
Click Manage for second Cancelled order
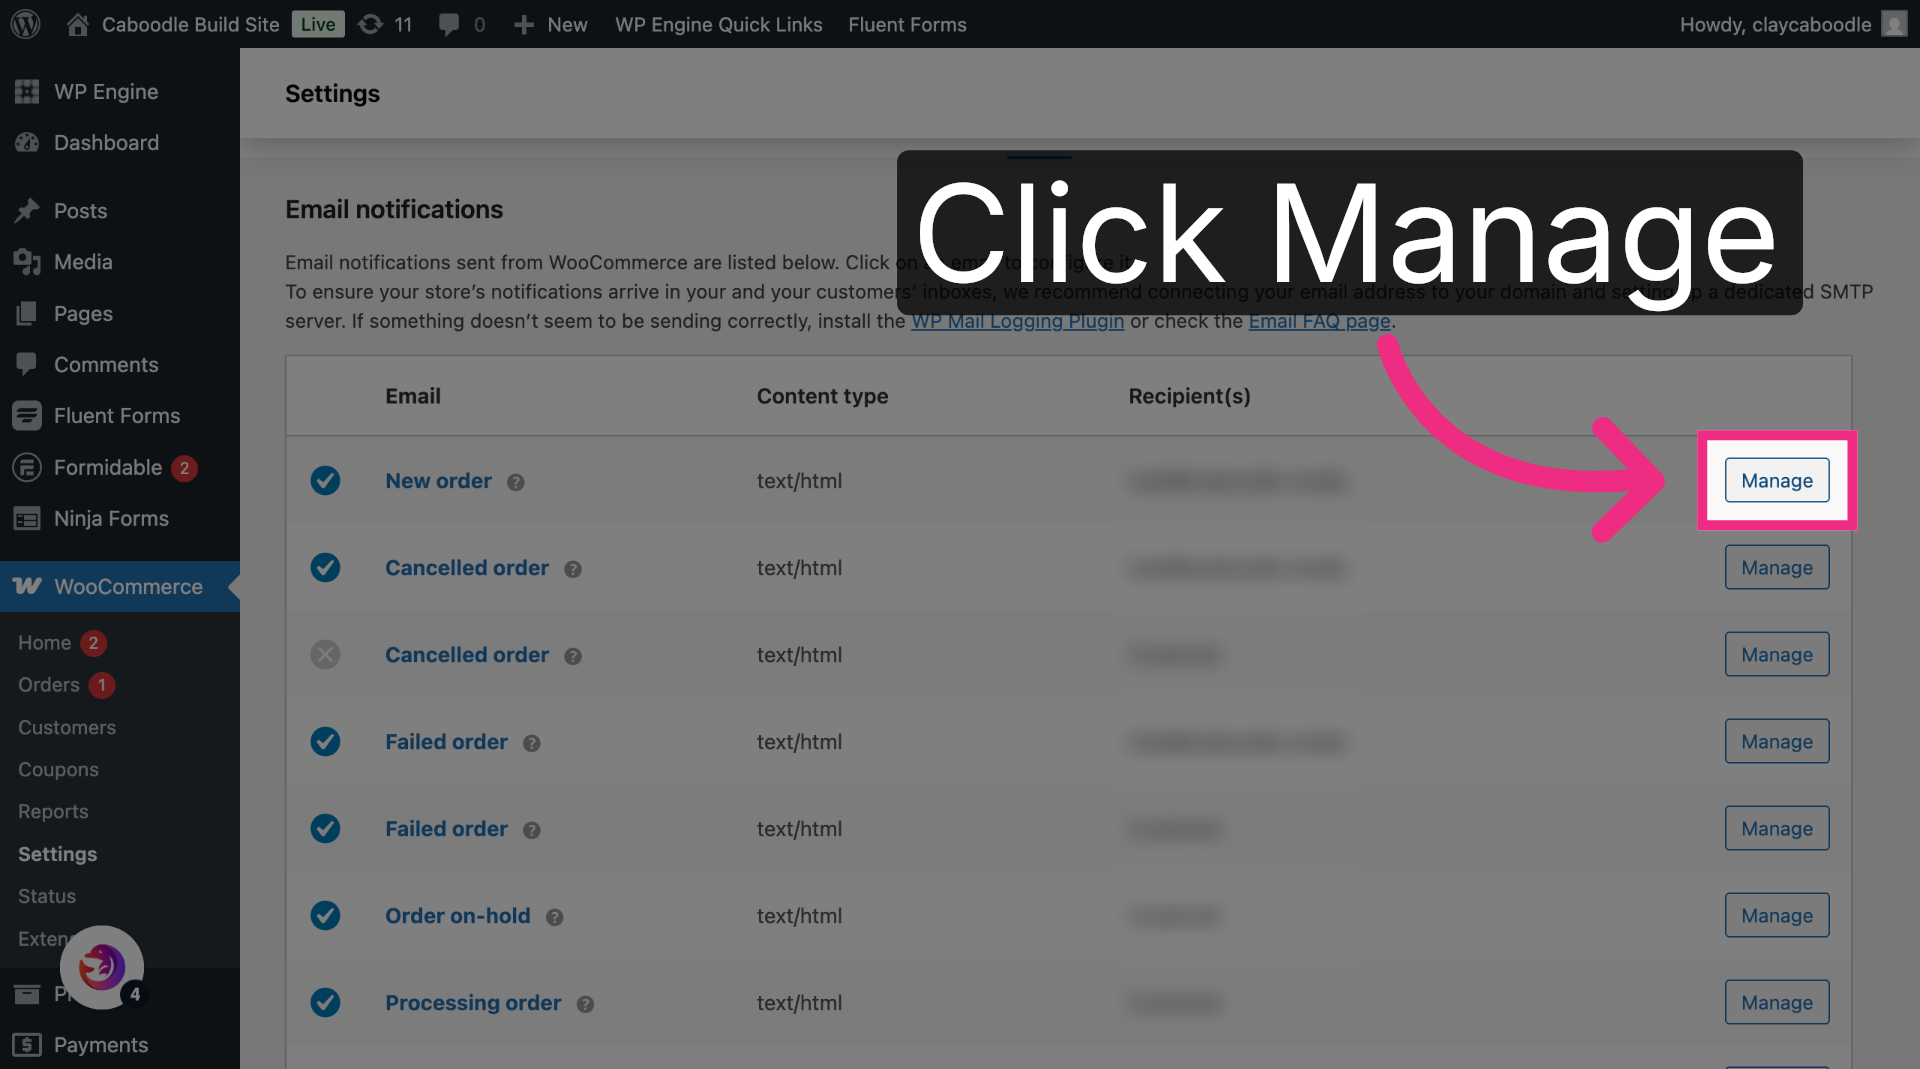click(1777, 655)
